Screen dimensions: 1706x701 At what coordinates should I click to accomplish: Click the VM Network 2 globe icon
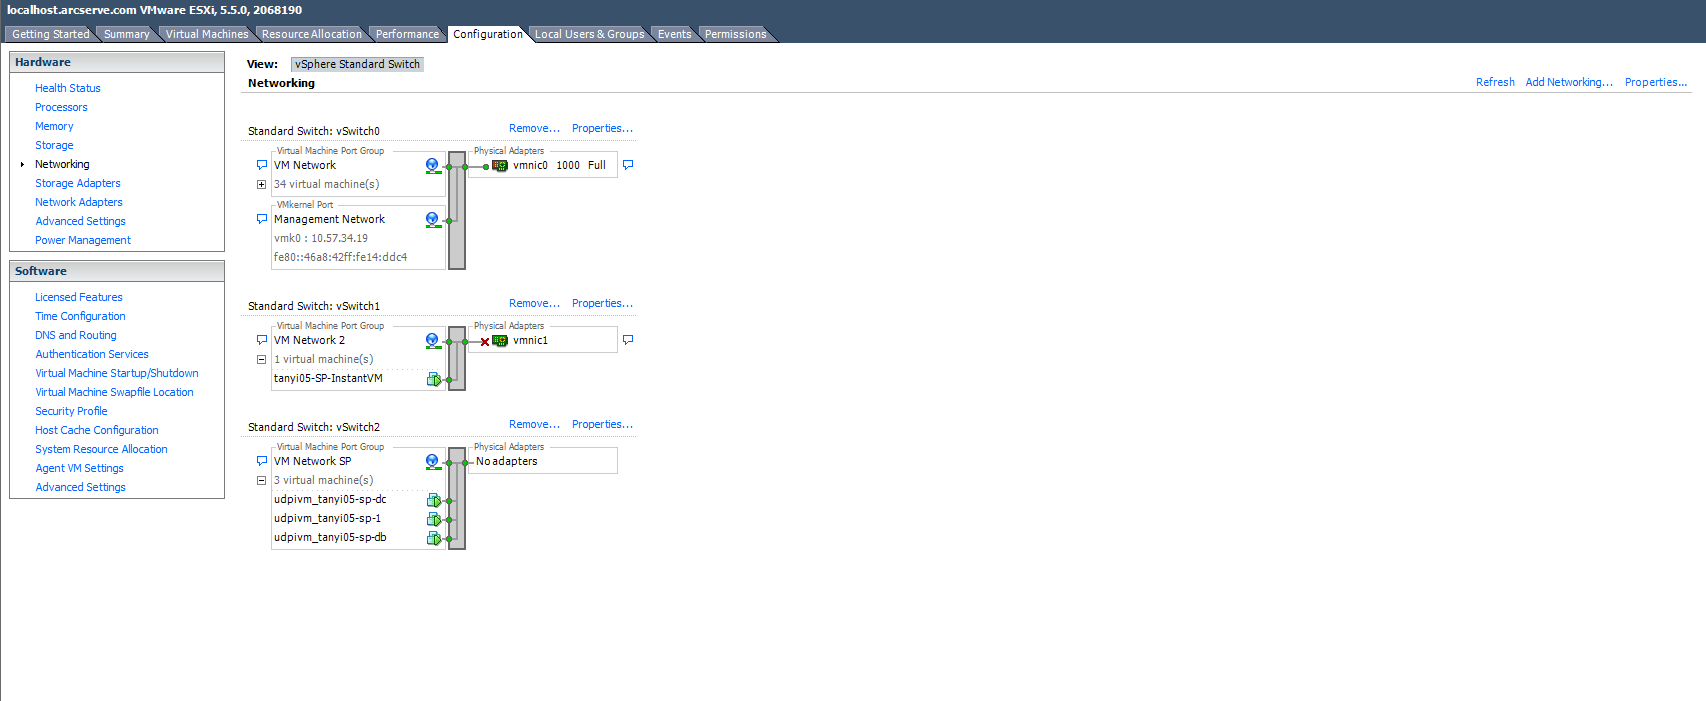click(x=432, y=341)
